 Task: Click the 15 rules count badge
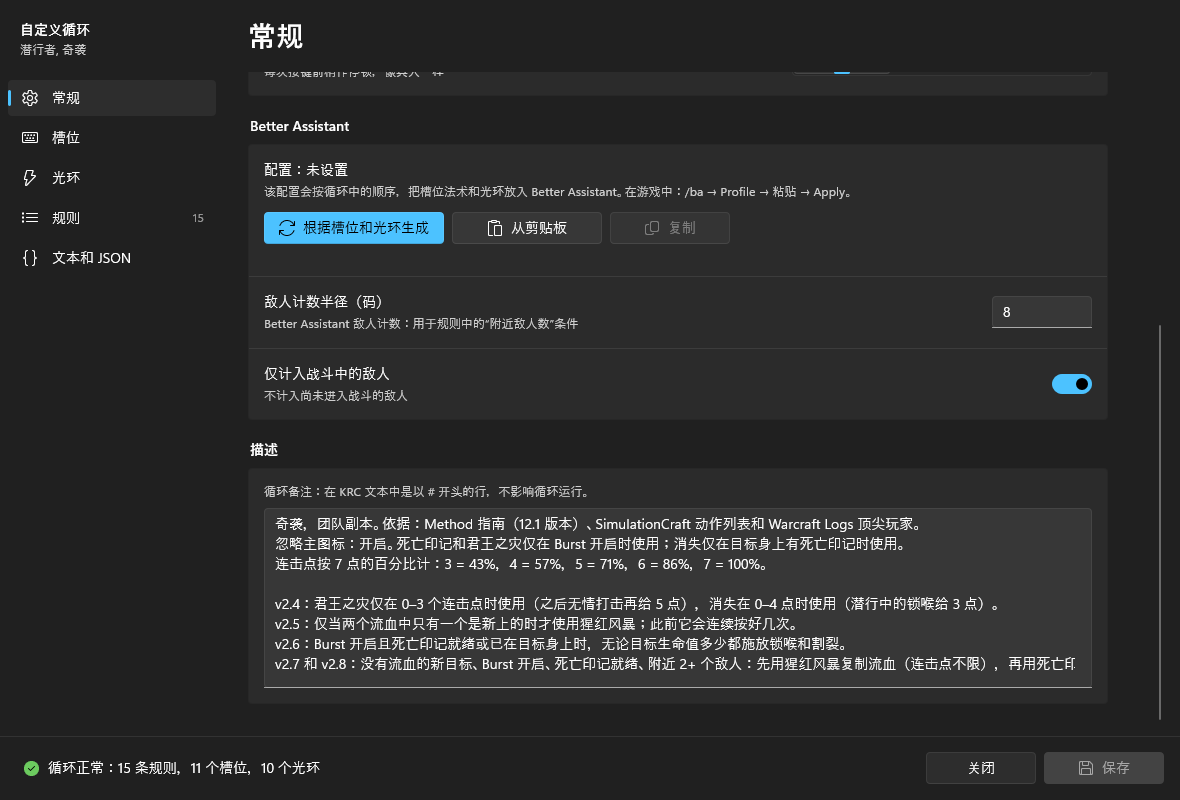(x=198, y=218)
